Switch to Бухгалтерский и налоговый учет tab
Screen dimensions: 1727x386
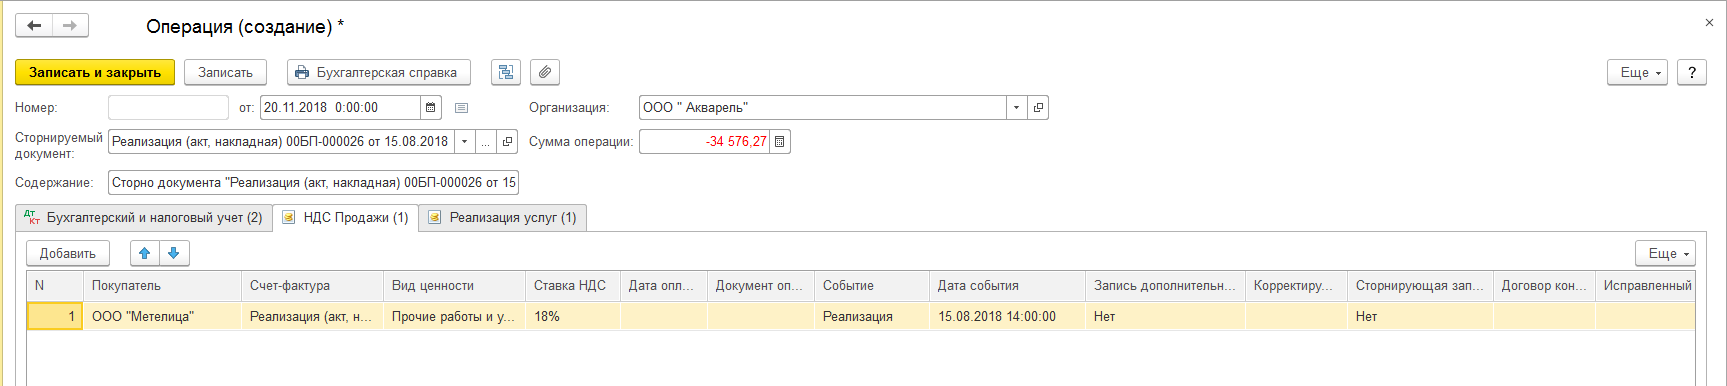pyautogui.click(x=143, y=218)
